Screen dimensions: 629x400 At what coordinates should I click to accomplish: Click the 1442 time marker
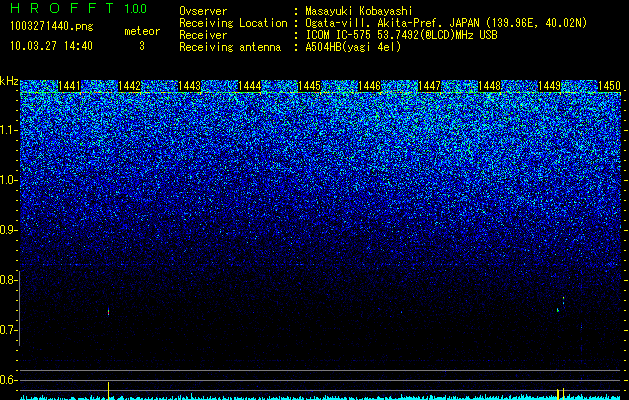click(130, 86)
